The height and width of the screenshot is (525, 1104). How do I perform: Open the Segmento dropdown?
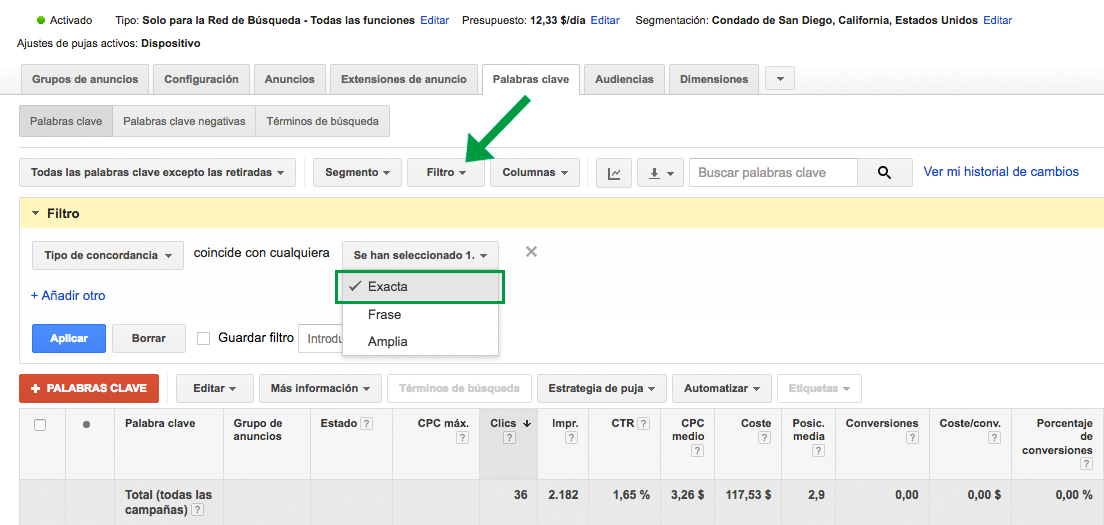coord(357,172)
